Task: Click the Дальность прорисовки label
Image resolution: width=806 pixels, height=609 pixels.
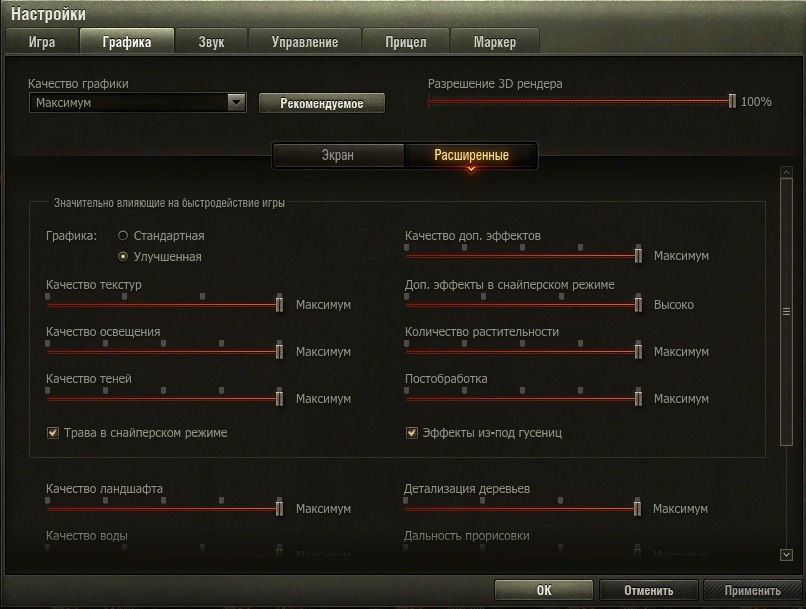Action: pyautogui.click(x=467, y=536)
